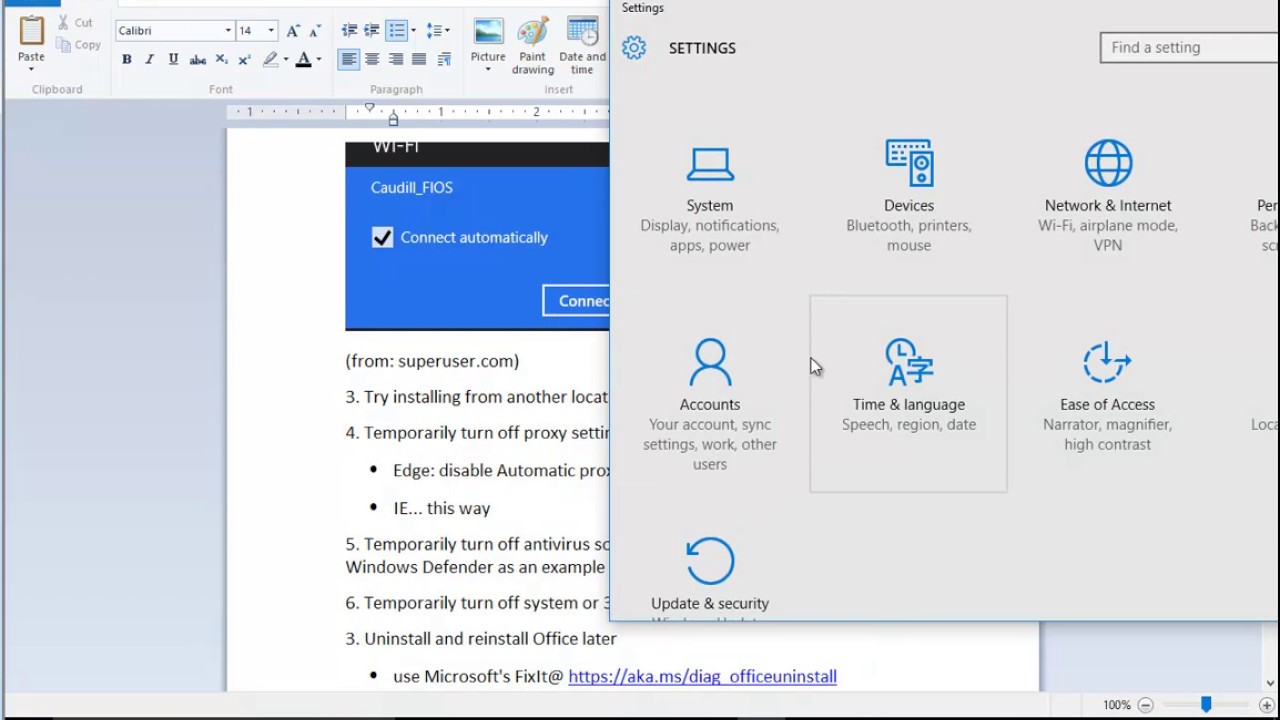Align text center in WordPad
1280x720 pixels.
coord(372,60)
